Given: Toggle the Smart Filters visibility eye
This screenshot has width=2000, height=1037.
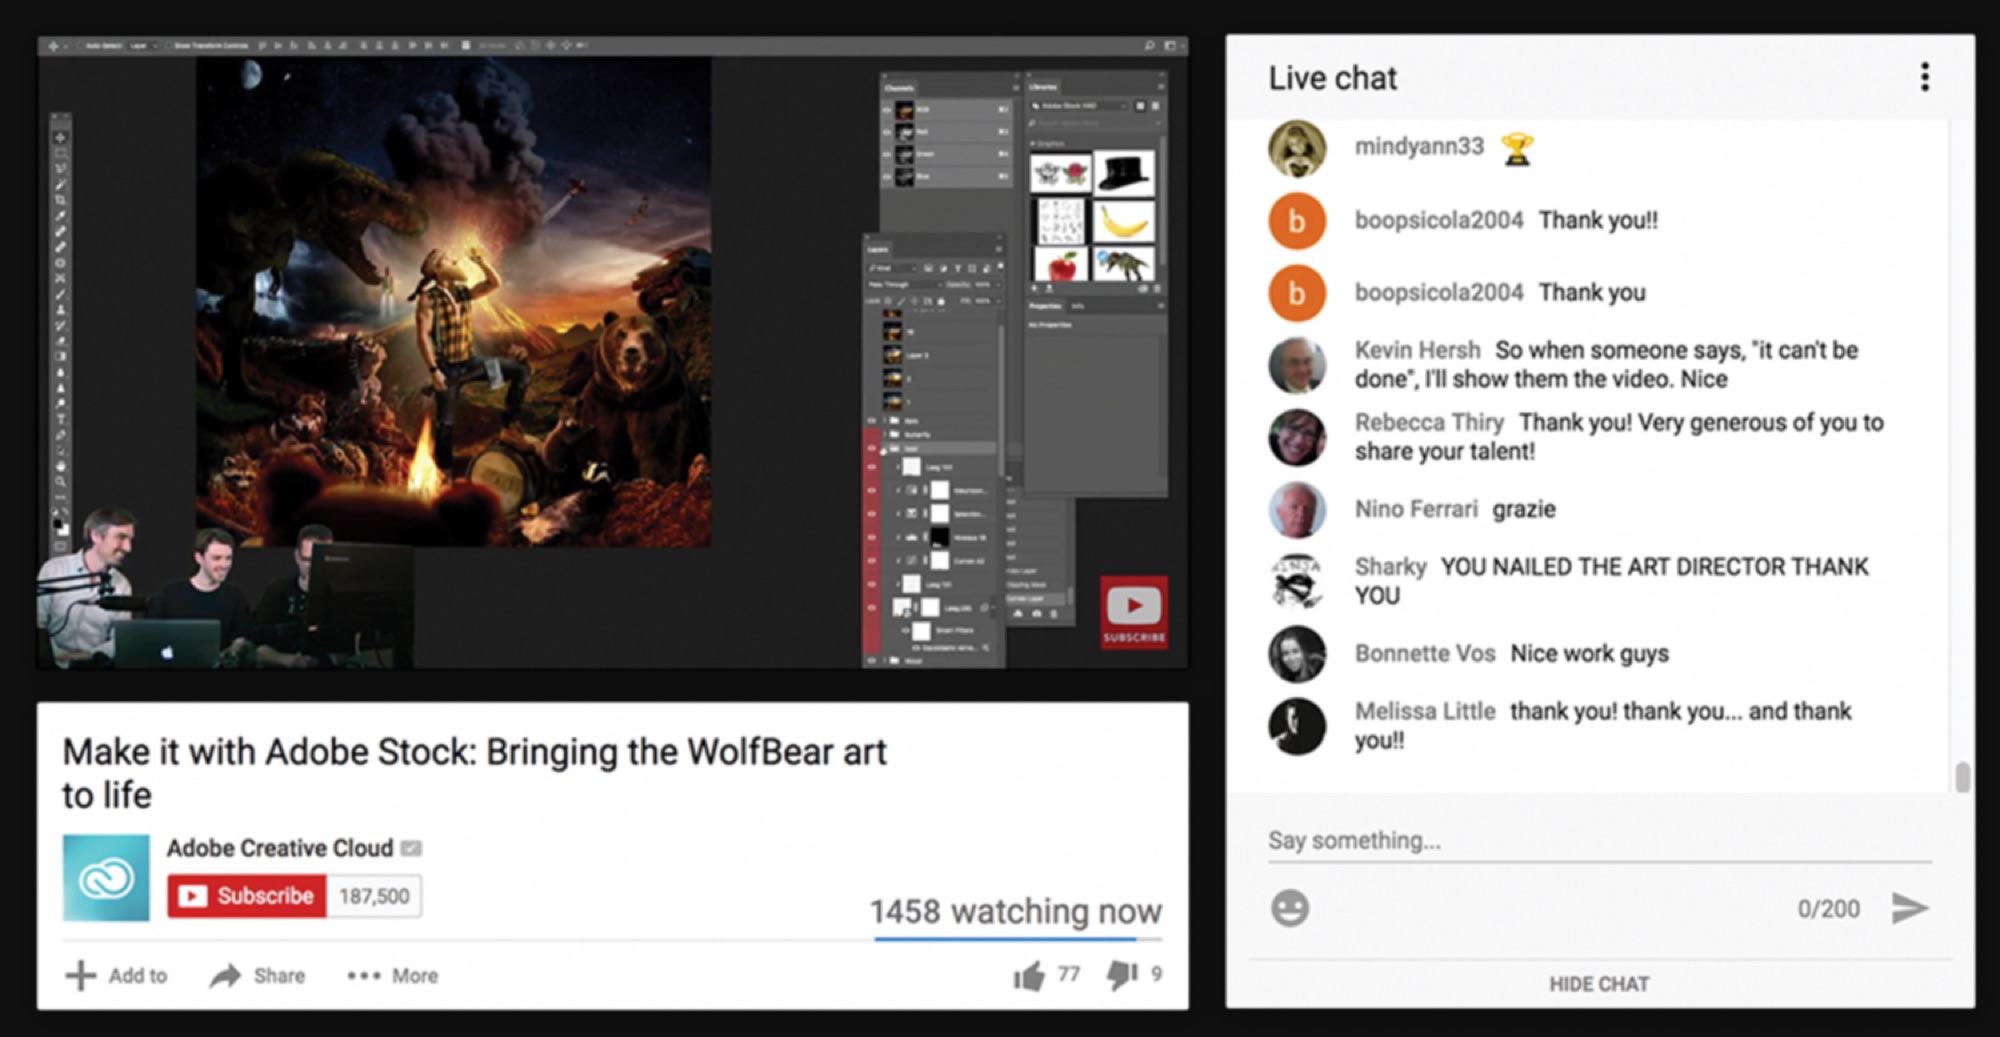Looking at the screenshot, I should 906,630.
